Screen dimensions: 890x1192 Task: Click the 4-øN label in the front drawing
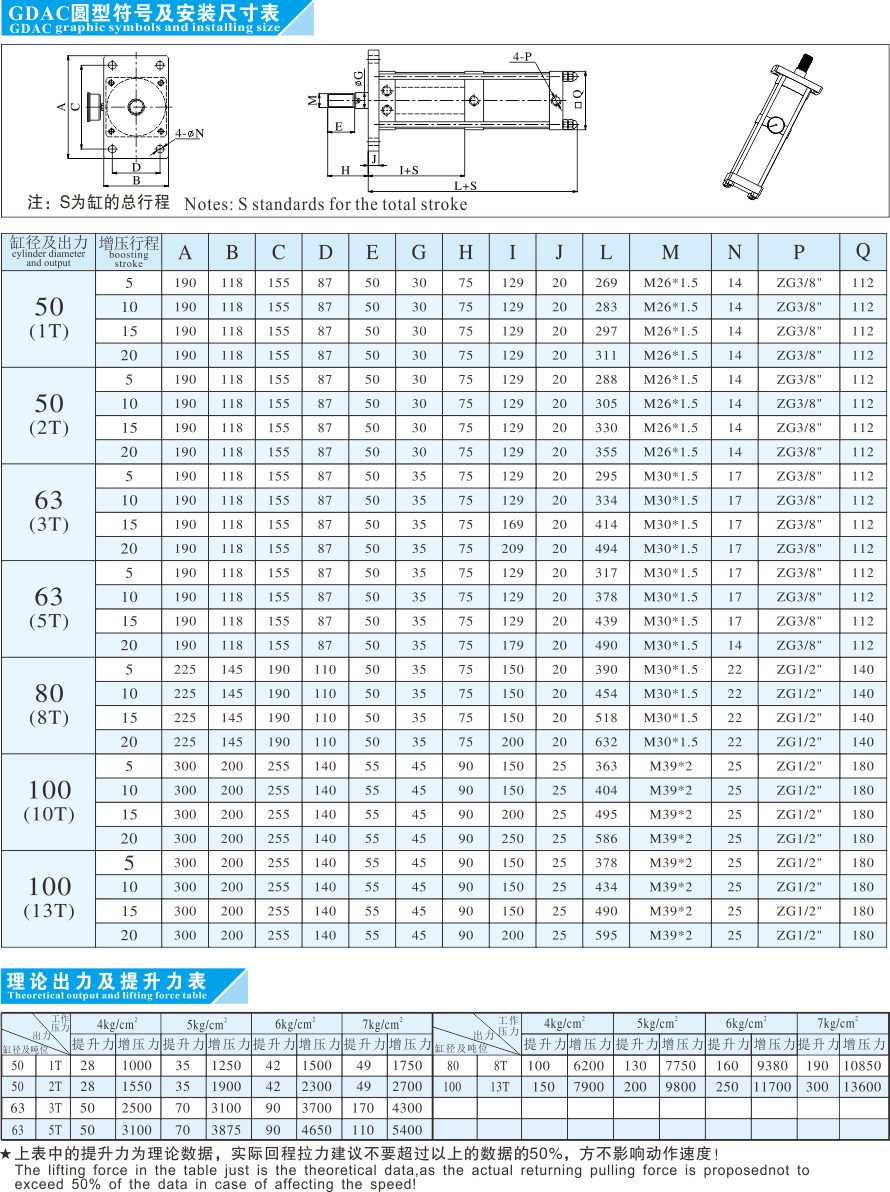[188, 133]
